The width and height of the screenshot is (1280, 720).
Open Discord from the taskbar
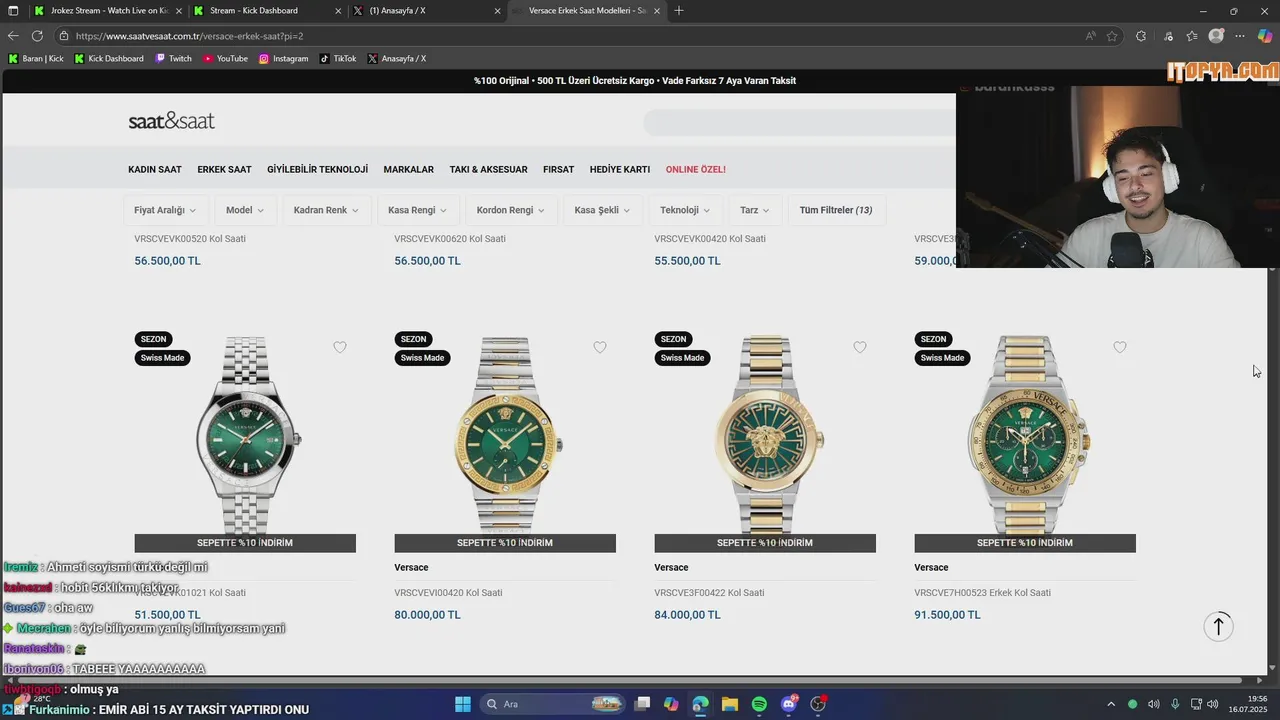click(789, 704)
